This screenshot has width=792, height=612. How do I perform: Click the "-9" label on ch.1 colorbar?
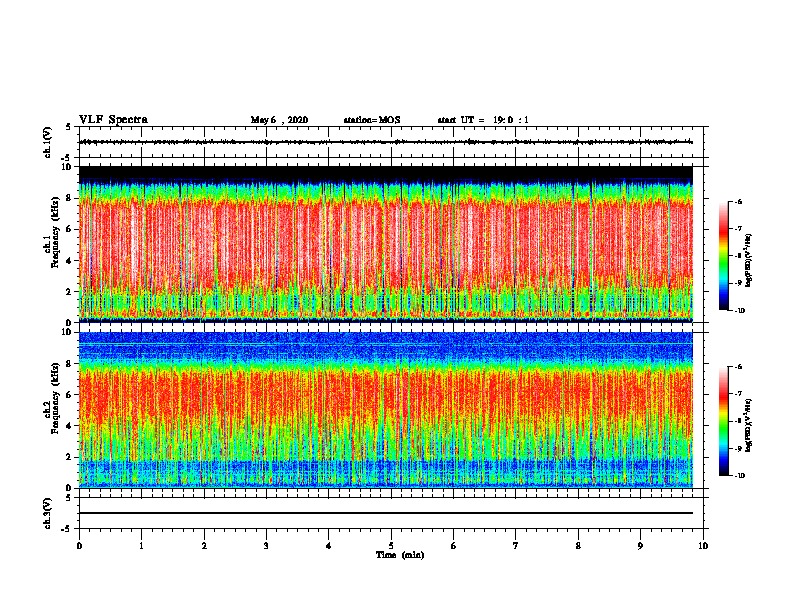[x=738, y=283]
